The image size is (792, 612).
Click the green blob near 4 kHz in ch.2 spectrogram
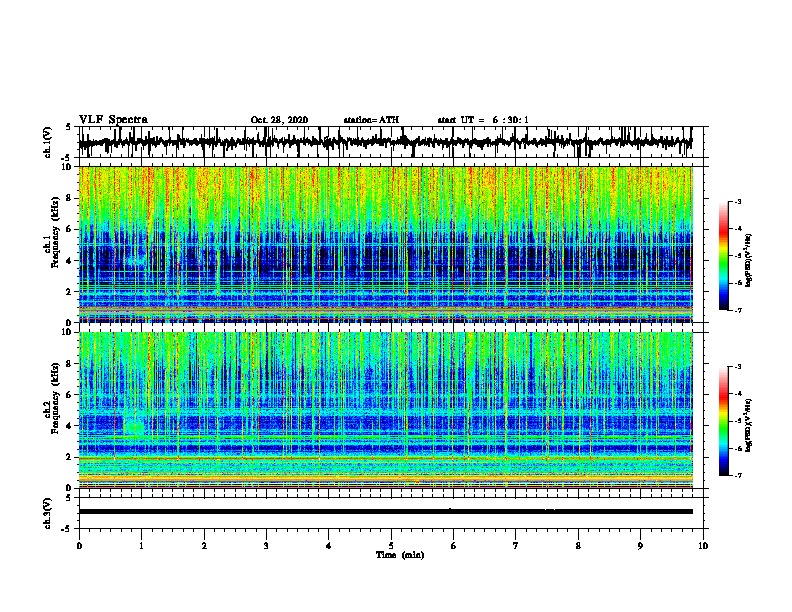135,427
